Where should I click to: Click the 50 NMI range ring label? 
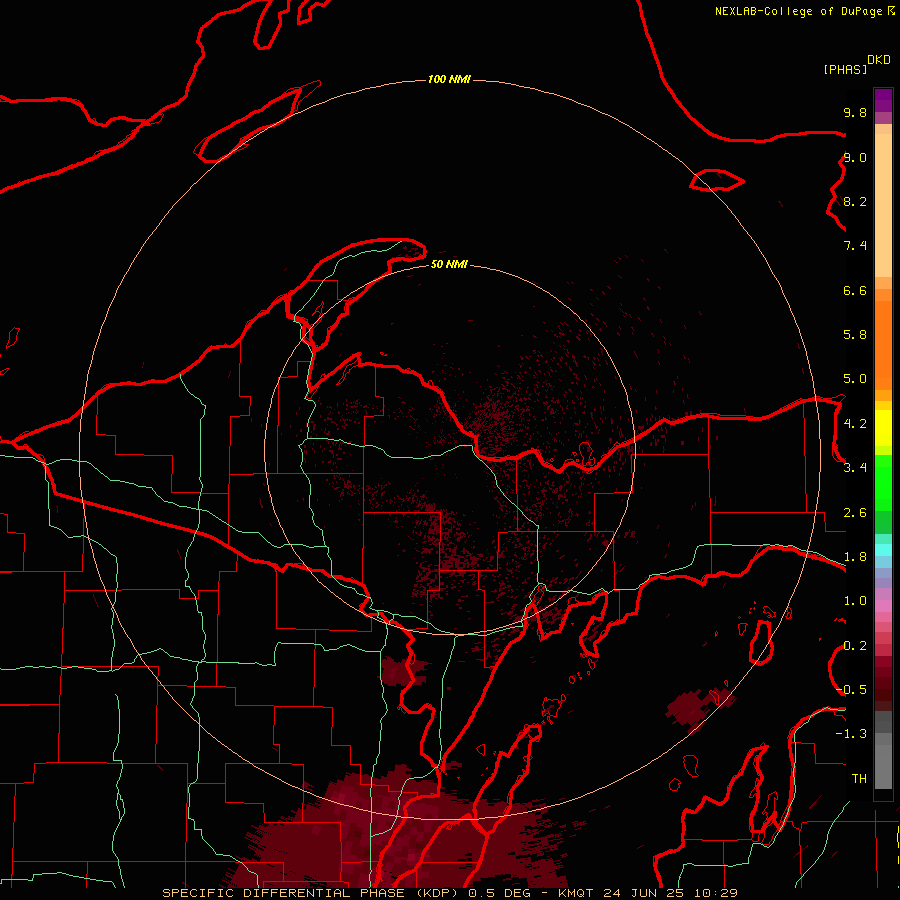[x=449, y=264]
